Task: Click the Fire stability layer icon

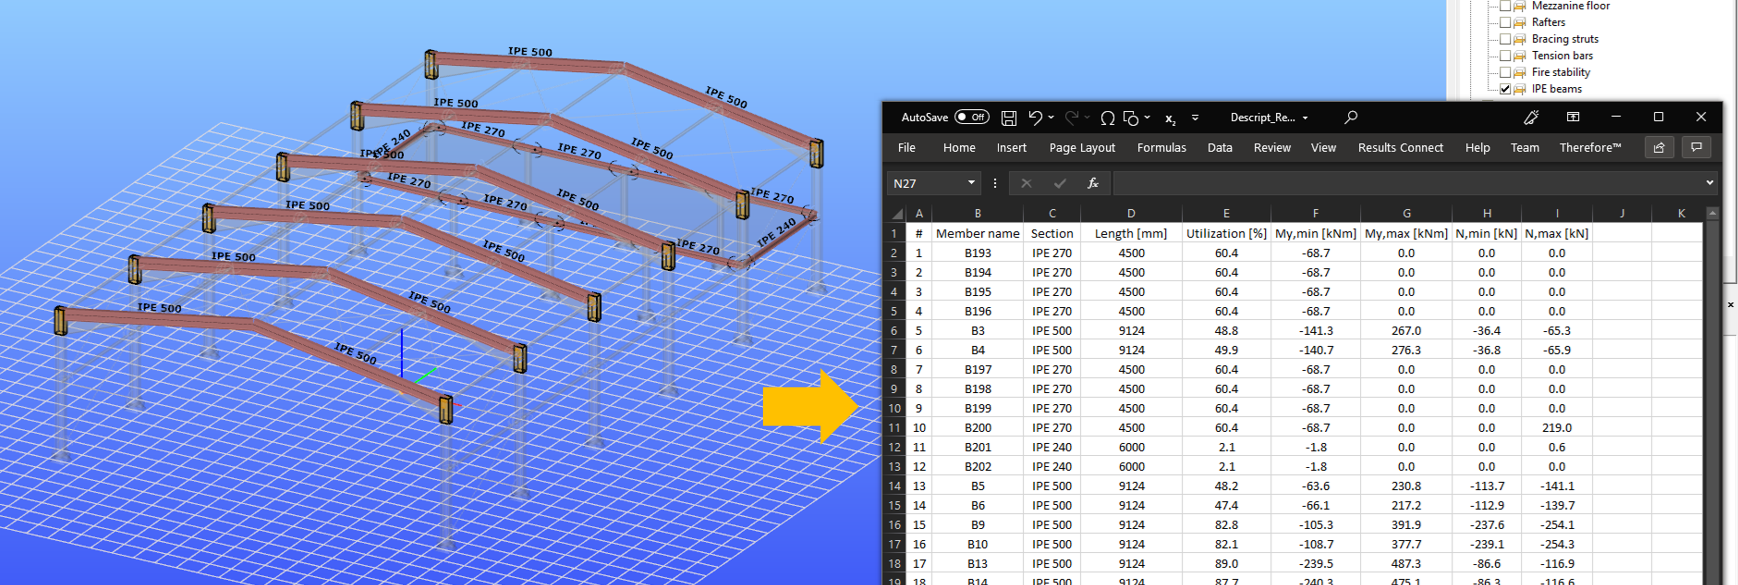Action: pos(1520,72)
